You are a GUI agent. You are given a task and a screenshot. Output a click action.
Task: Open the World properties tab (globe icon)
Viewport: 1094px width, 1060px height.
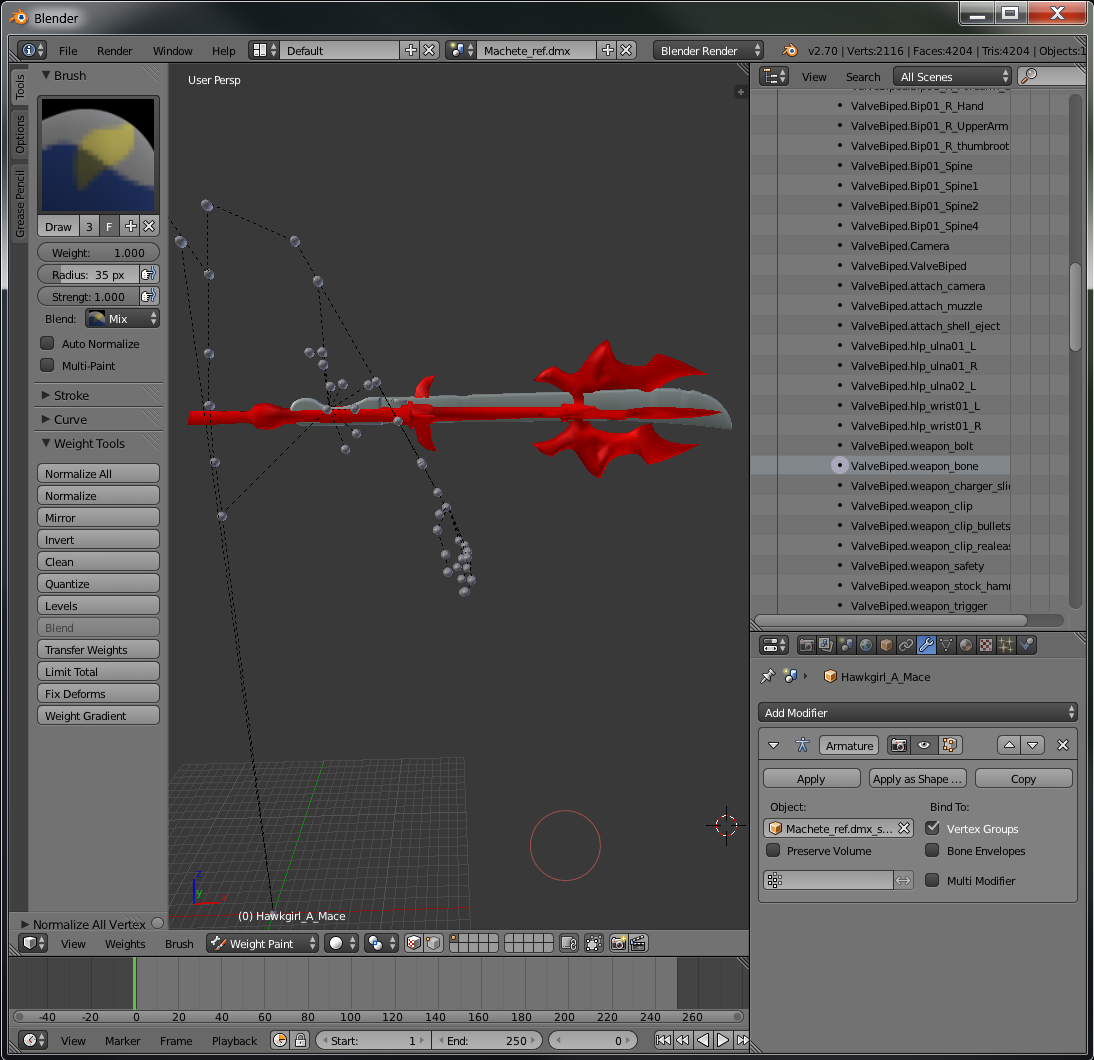[x=866, y=645]
